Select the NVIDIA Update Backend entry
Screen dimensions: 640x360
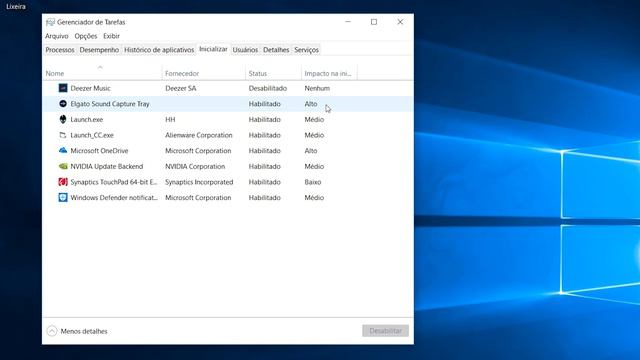click(107, 166)
